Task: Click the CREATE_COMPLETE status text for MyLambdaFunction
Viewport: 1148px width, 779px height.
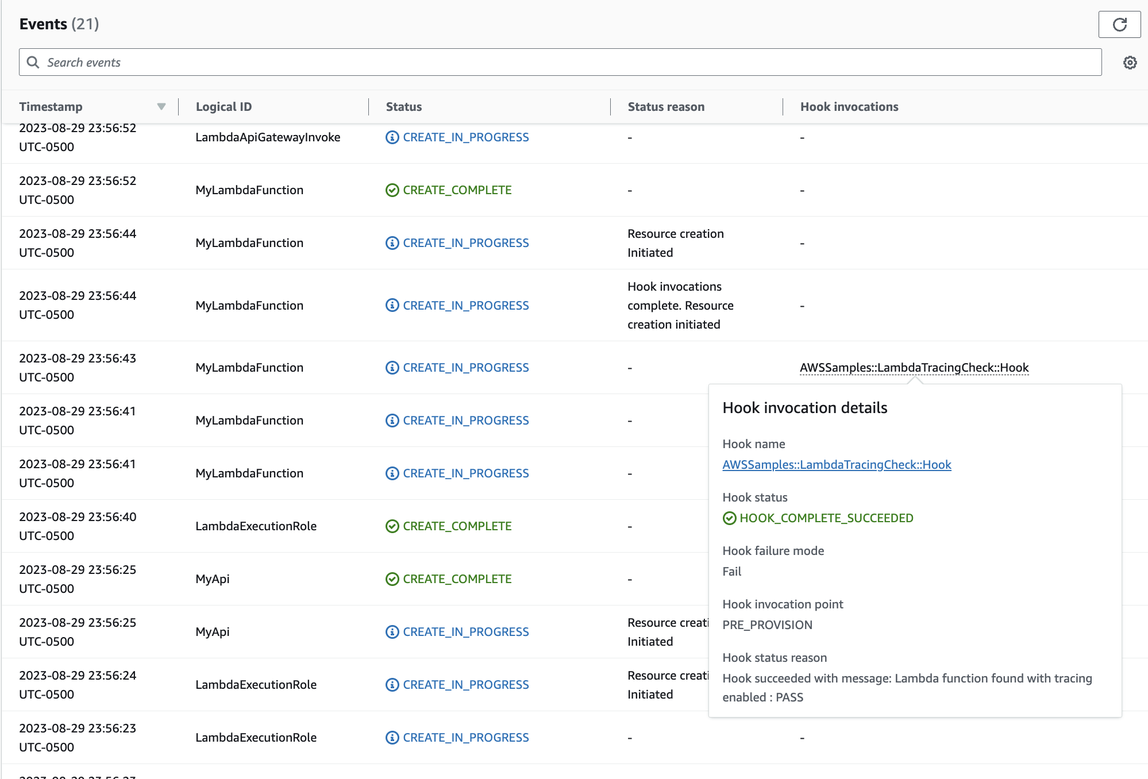Action: (459, 189)
